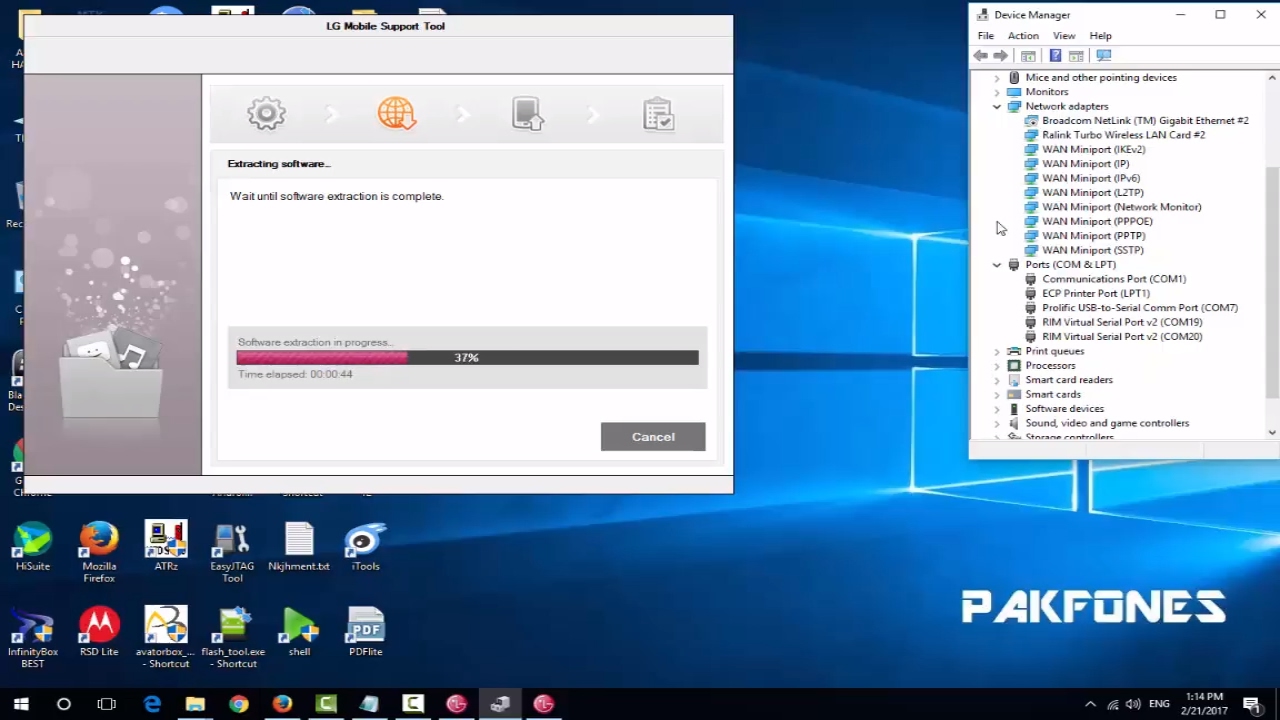1280x720 pixels.
Task: Expand the Monitors node
Action: 996,92
